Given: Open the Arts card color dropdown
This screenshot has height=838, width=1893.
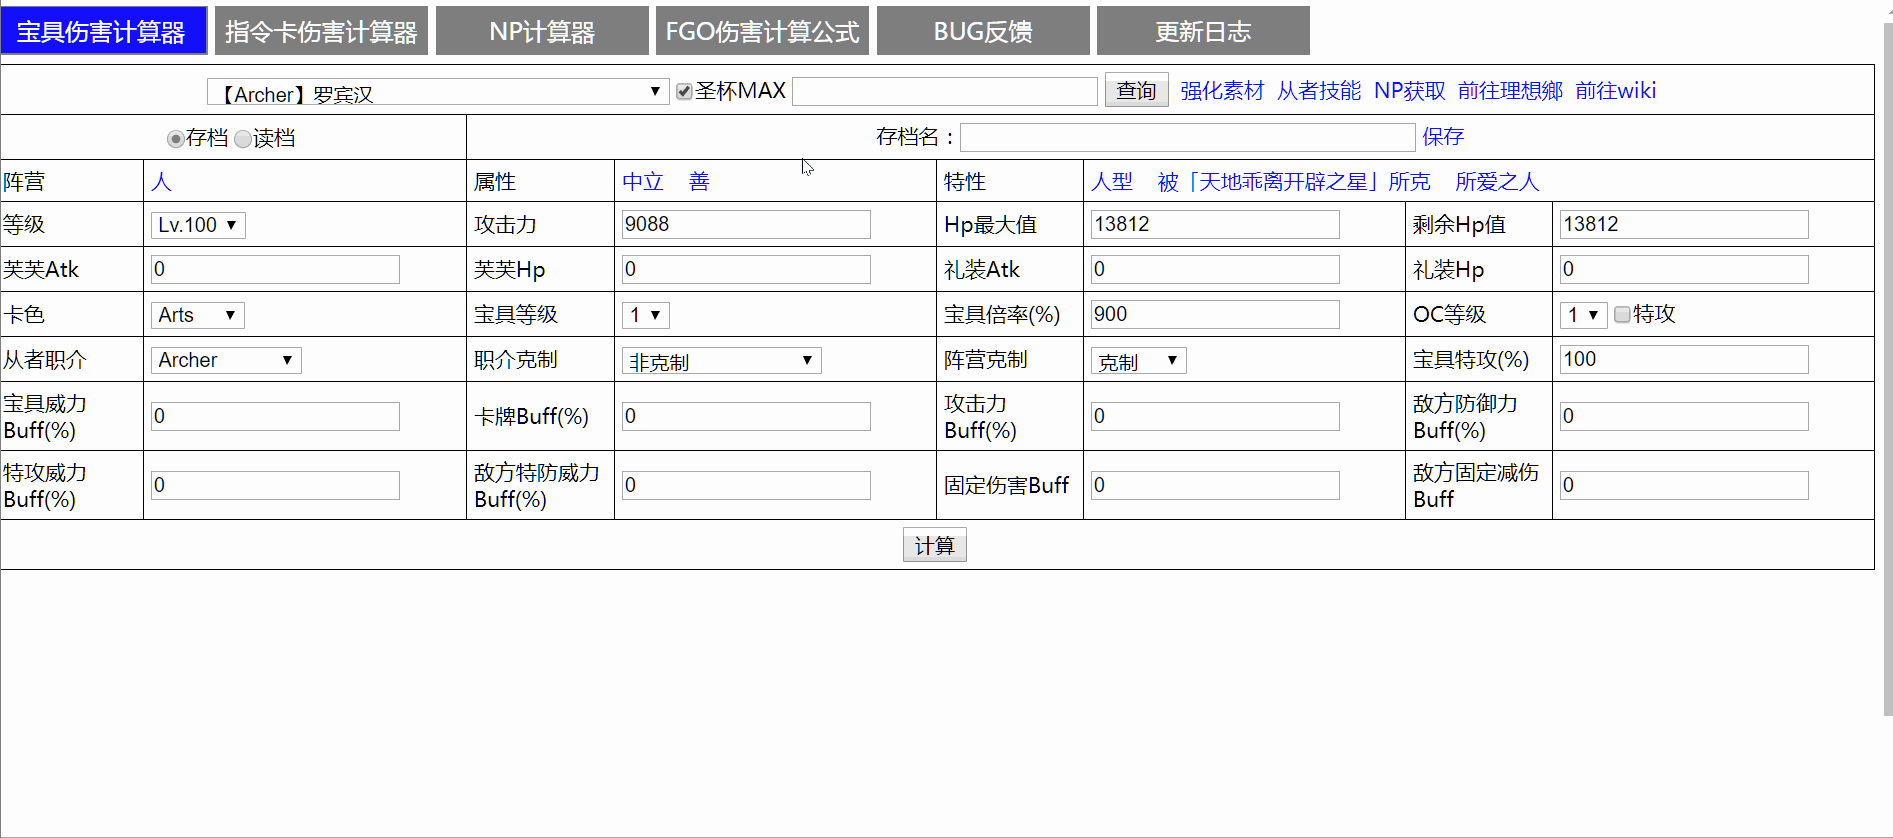Looking at the screenshot, I should [198, 315].
